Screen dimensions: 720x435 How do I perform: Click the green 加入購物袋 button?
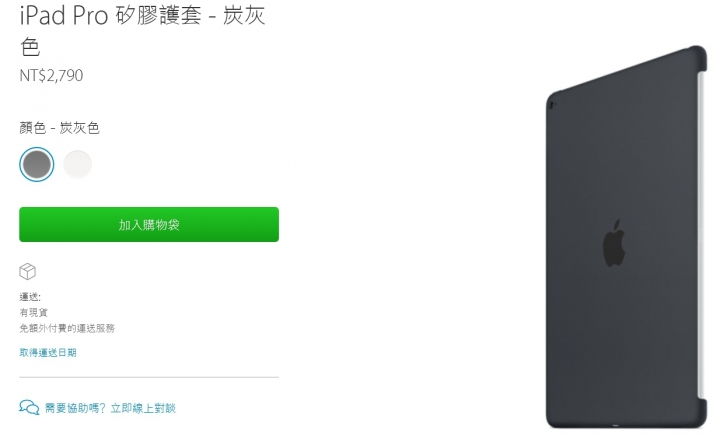tap(149, 225)
